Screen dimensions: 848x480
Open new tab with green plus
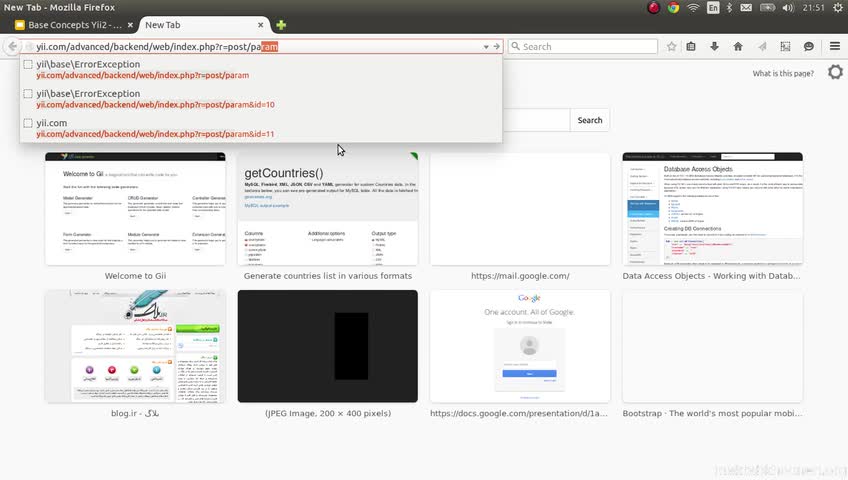(x=281, y=25)
